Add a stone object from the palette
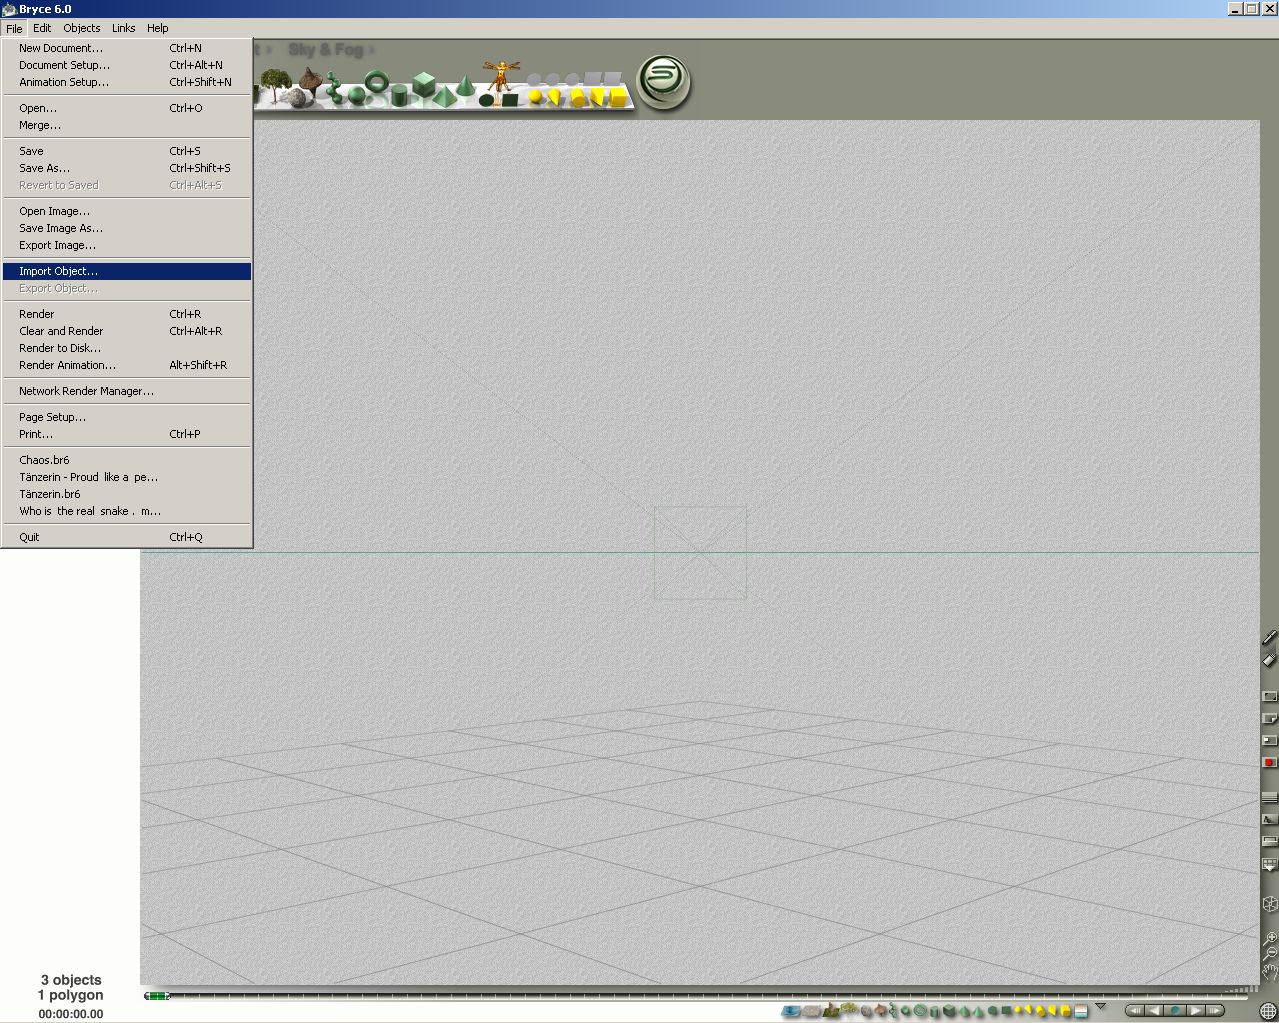1279x1023 pixels. coord(297,98)
